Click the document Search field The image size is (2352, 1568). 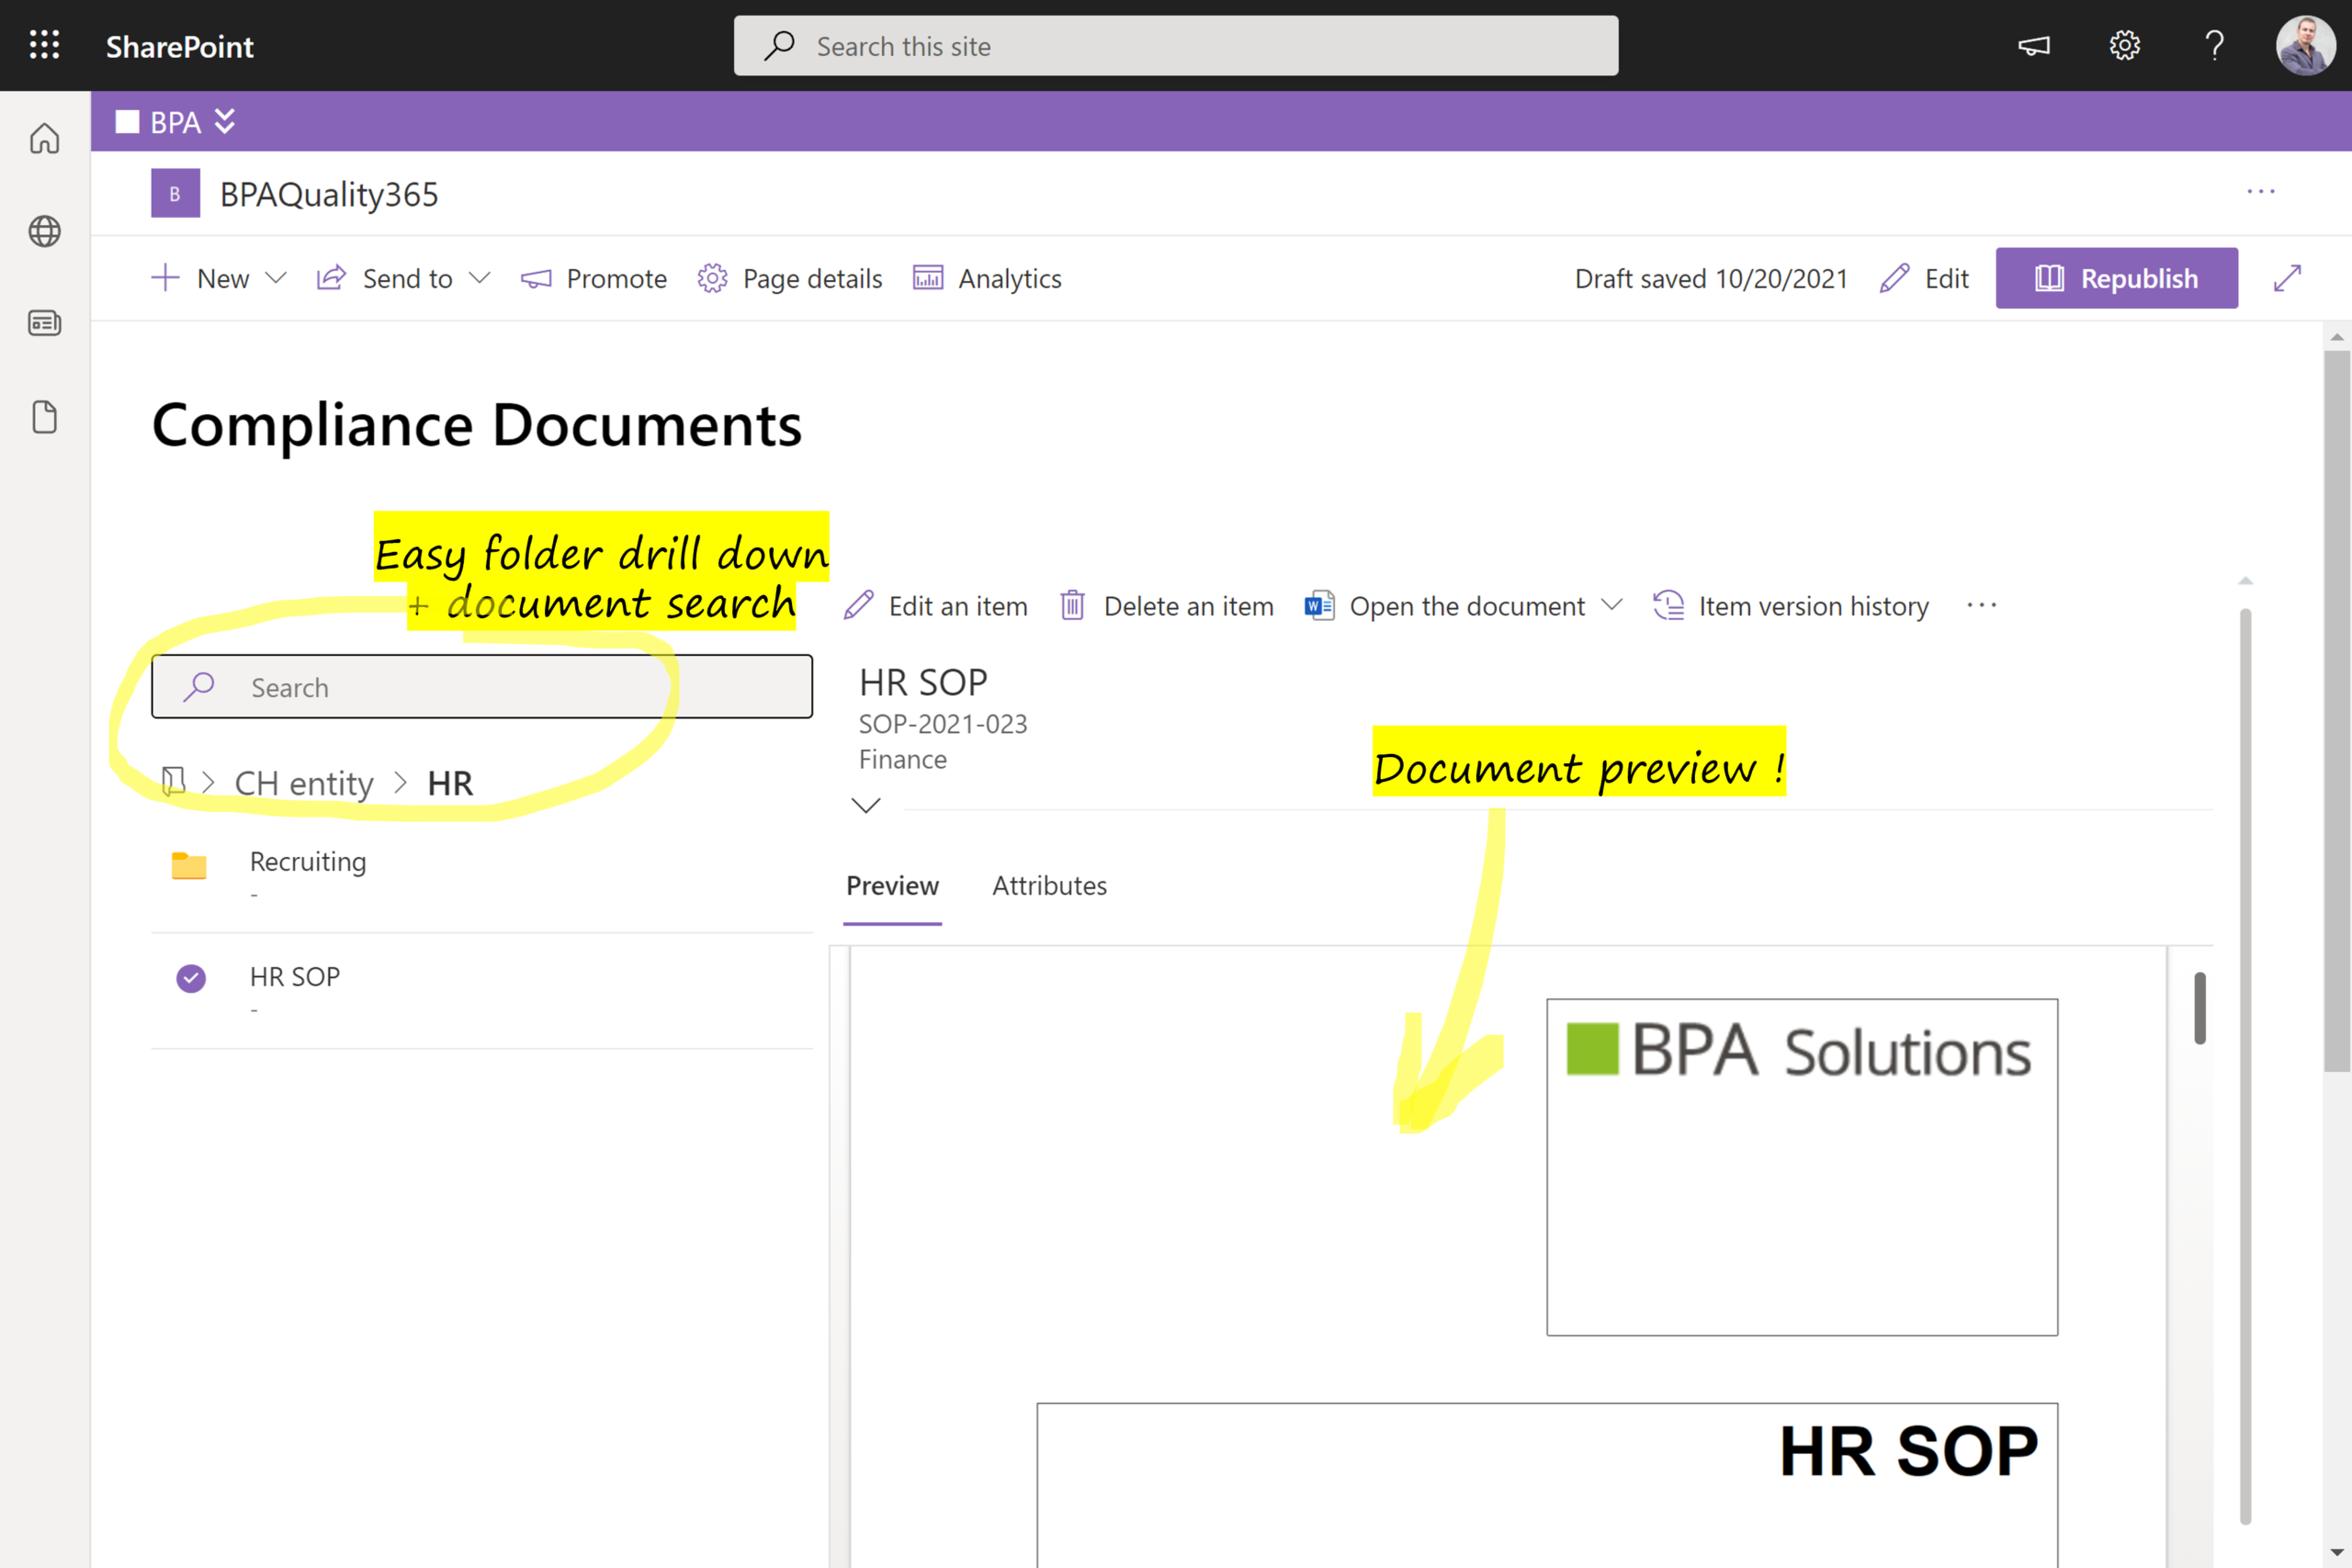point(482,687)
